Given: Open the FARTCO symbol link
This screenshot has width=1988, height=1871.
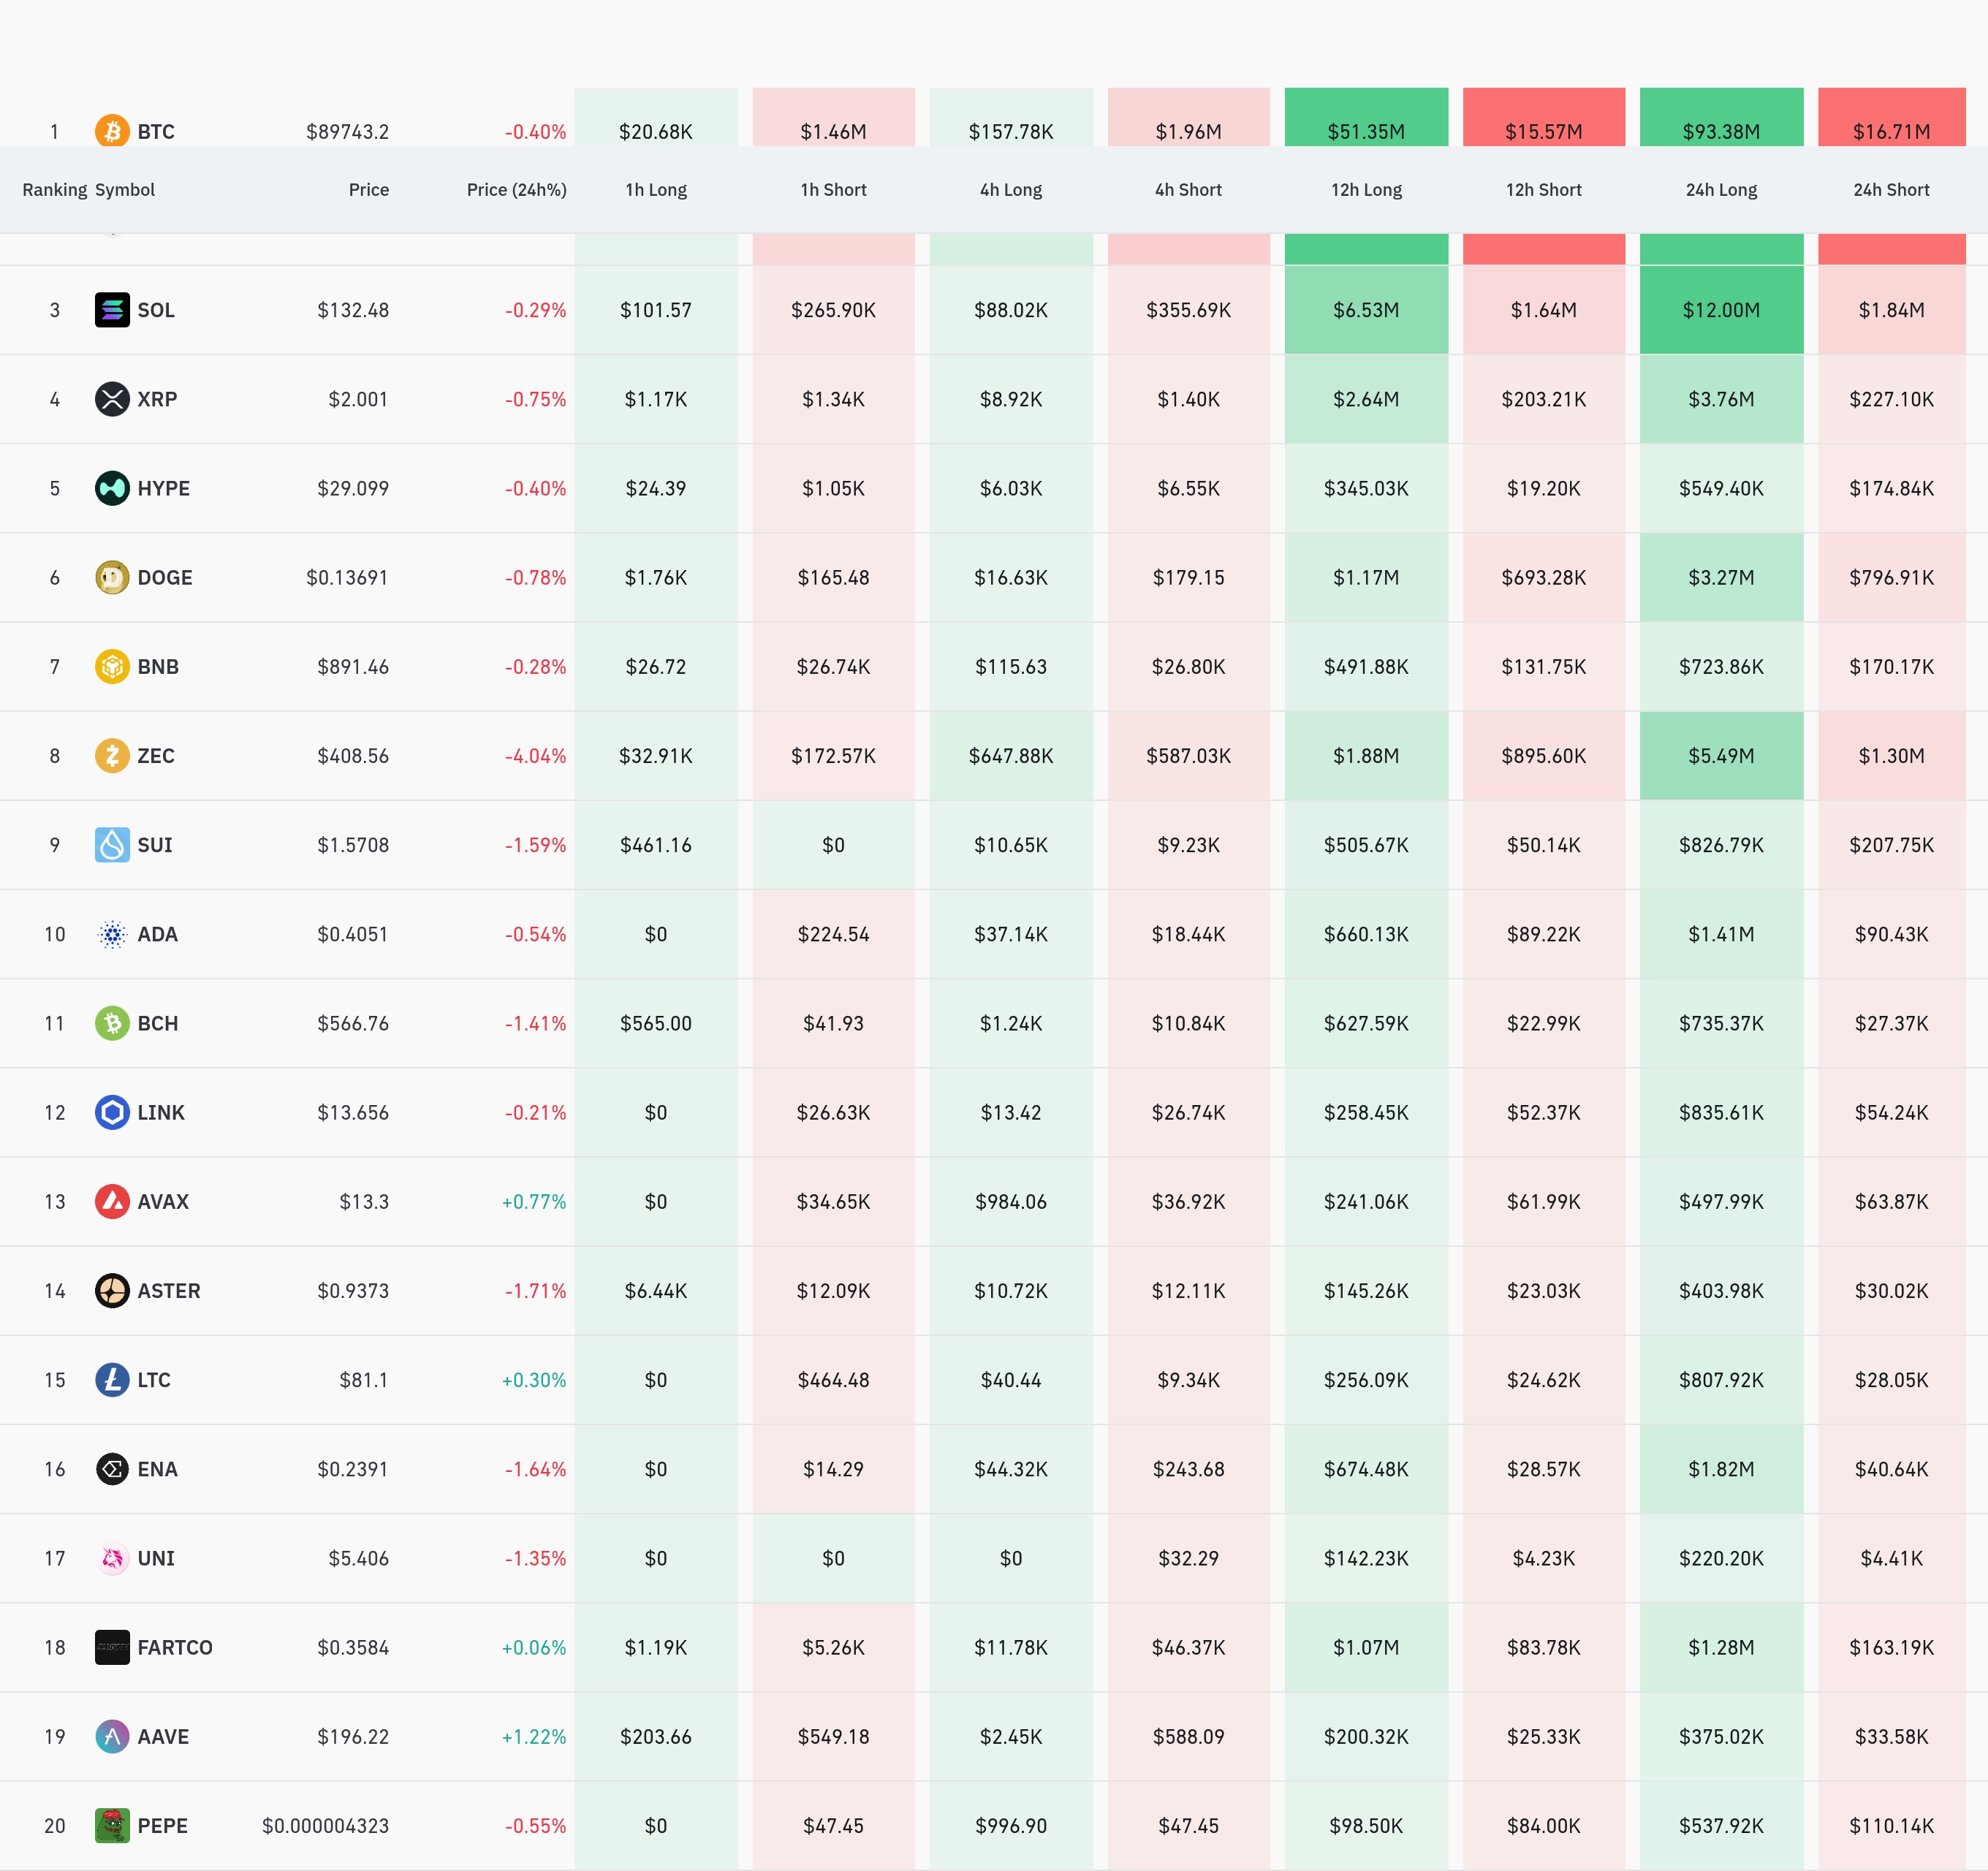Looking at the screenshot, I should [x=174, y=1647].
